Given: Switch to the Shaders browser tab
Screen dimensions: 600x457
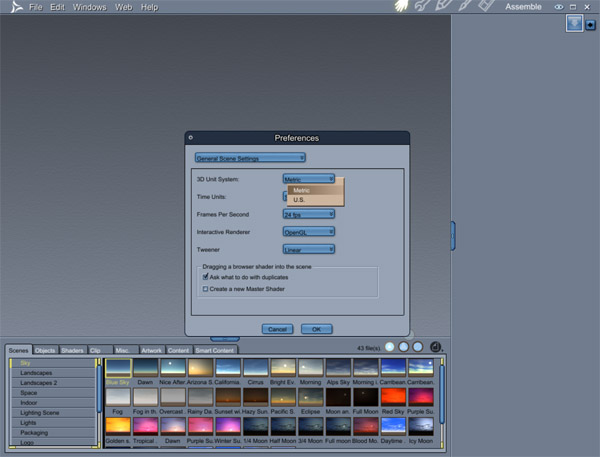Looking at the screenshot, I should pos(72,350).
